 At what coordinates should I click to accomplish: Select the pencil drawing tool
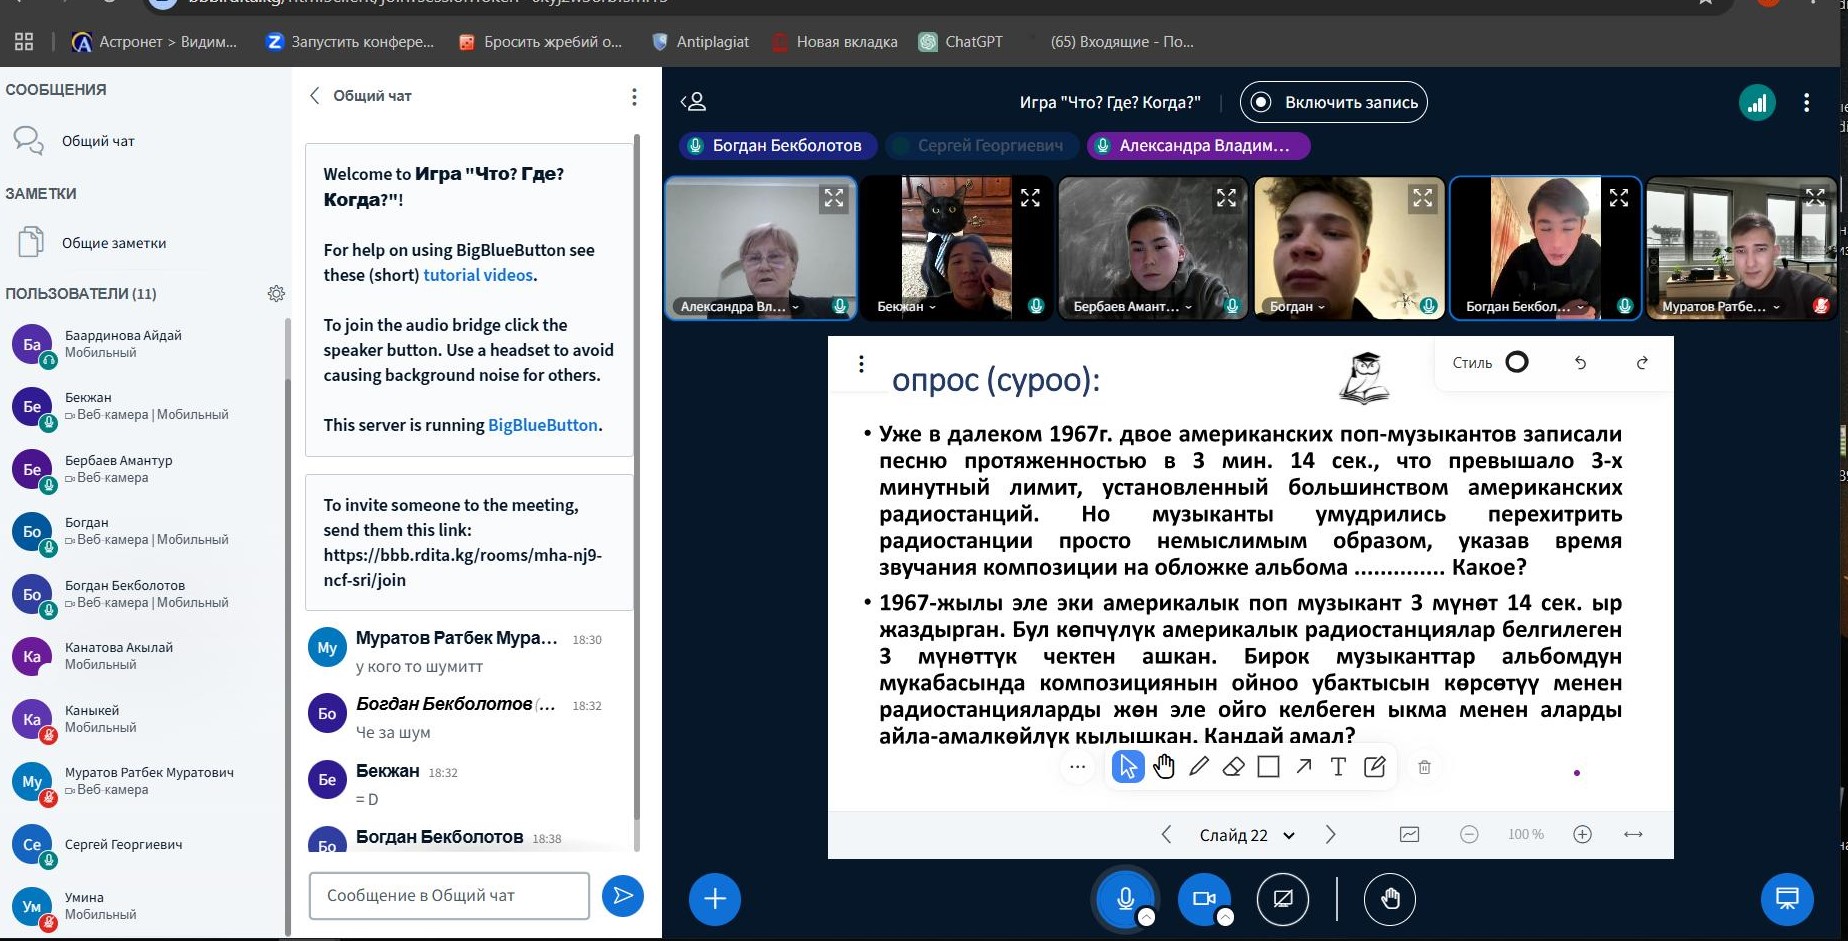point(1199,767)
